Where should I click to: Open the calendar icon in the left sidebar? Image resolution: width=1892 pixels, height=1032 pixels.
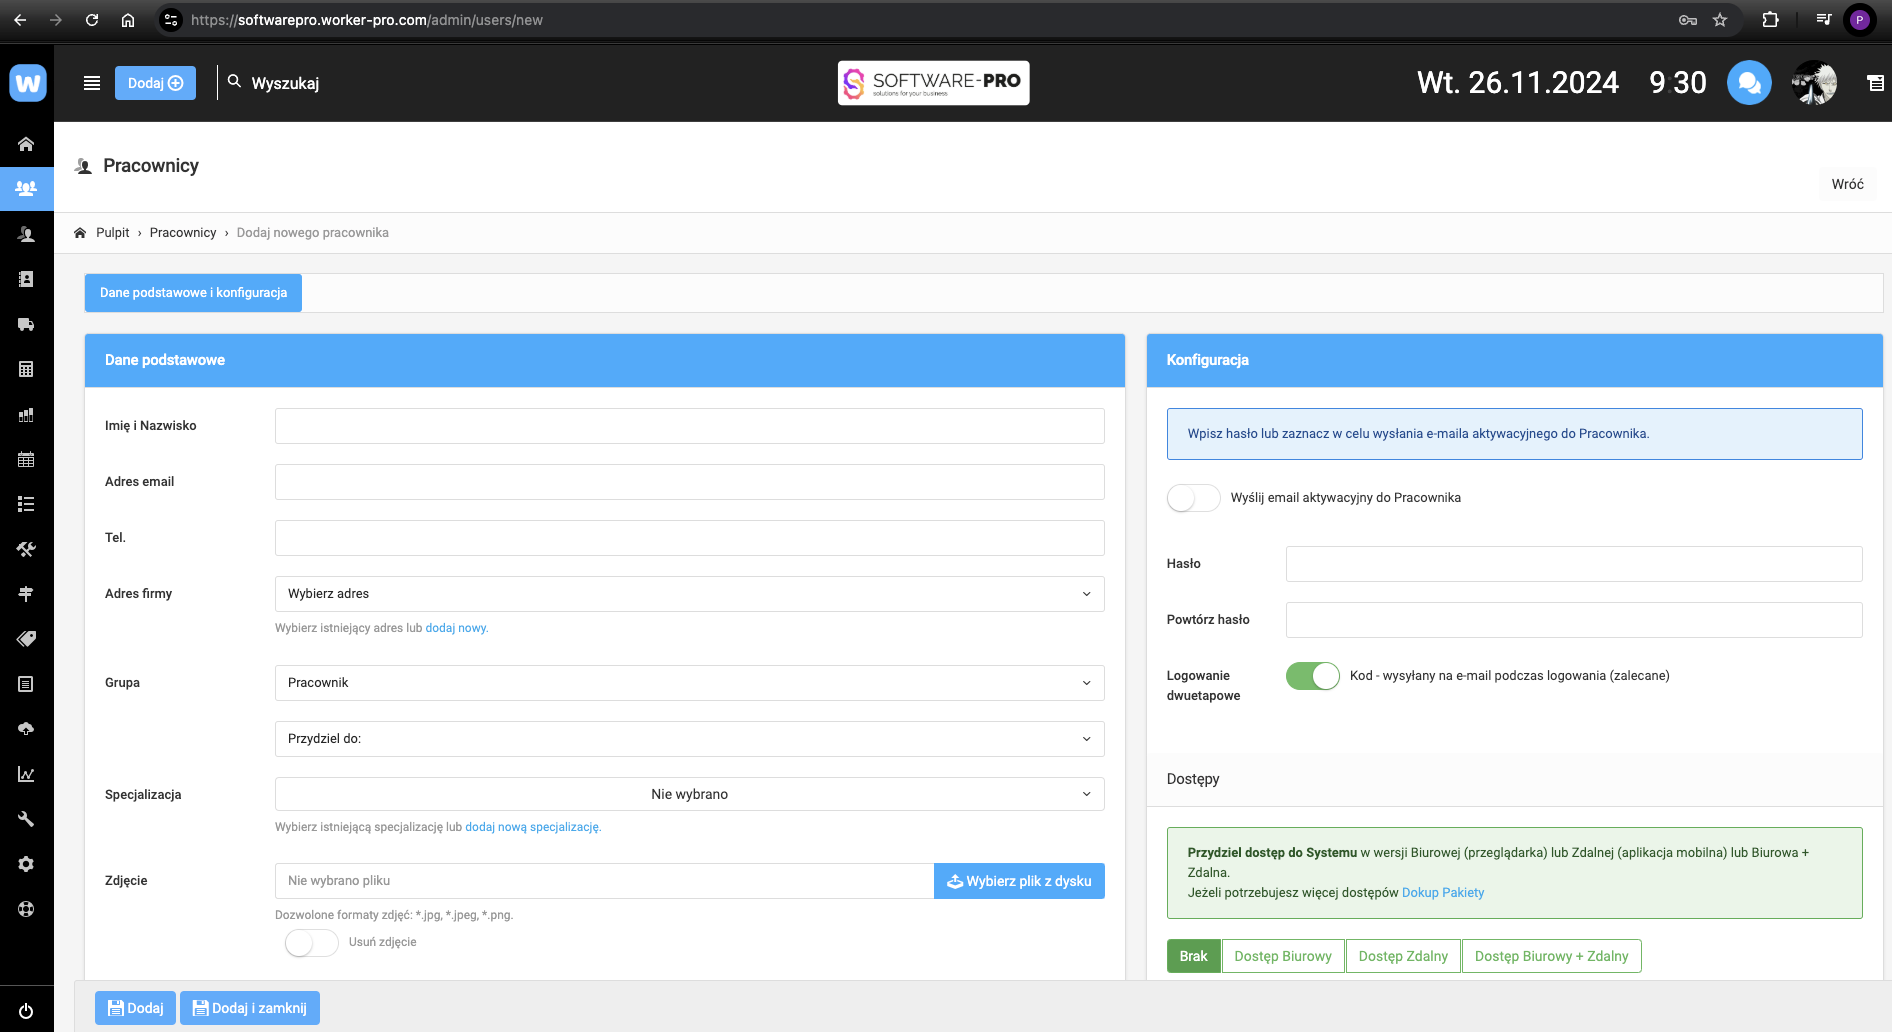coord(26,460)
